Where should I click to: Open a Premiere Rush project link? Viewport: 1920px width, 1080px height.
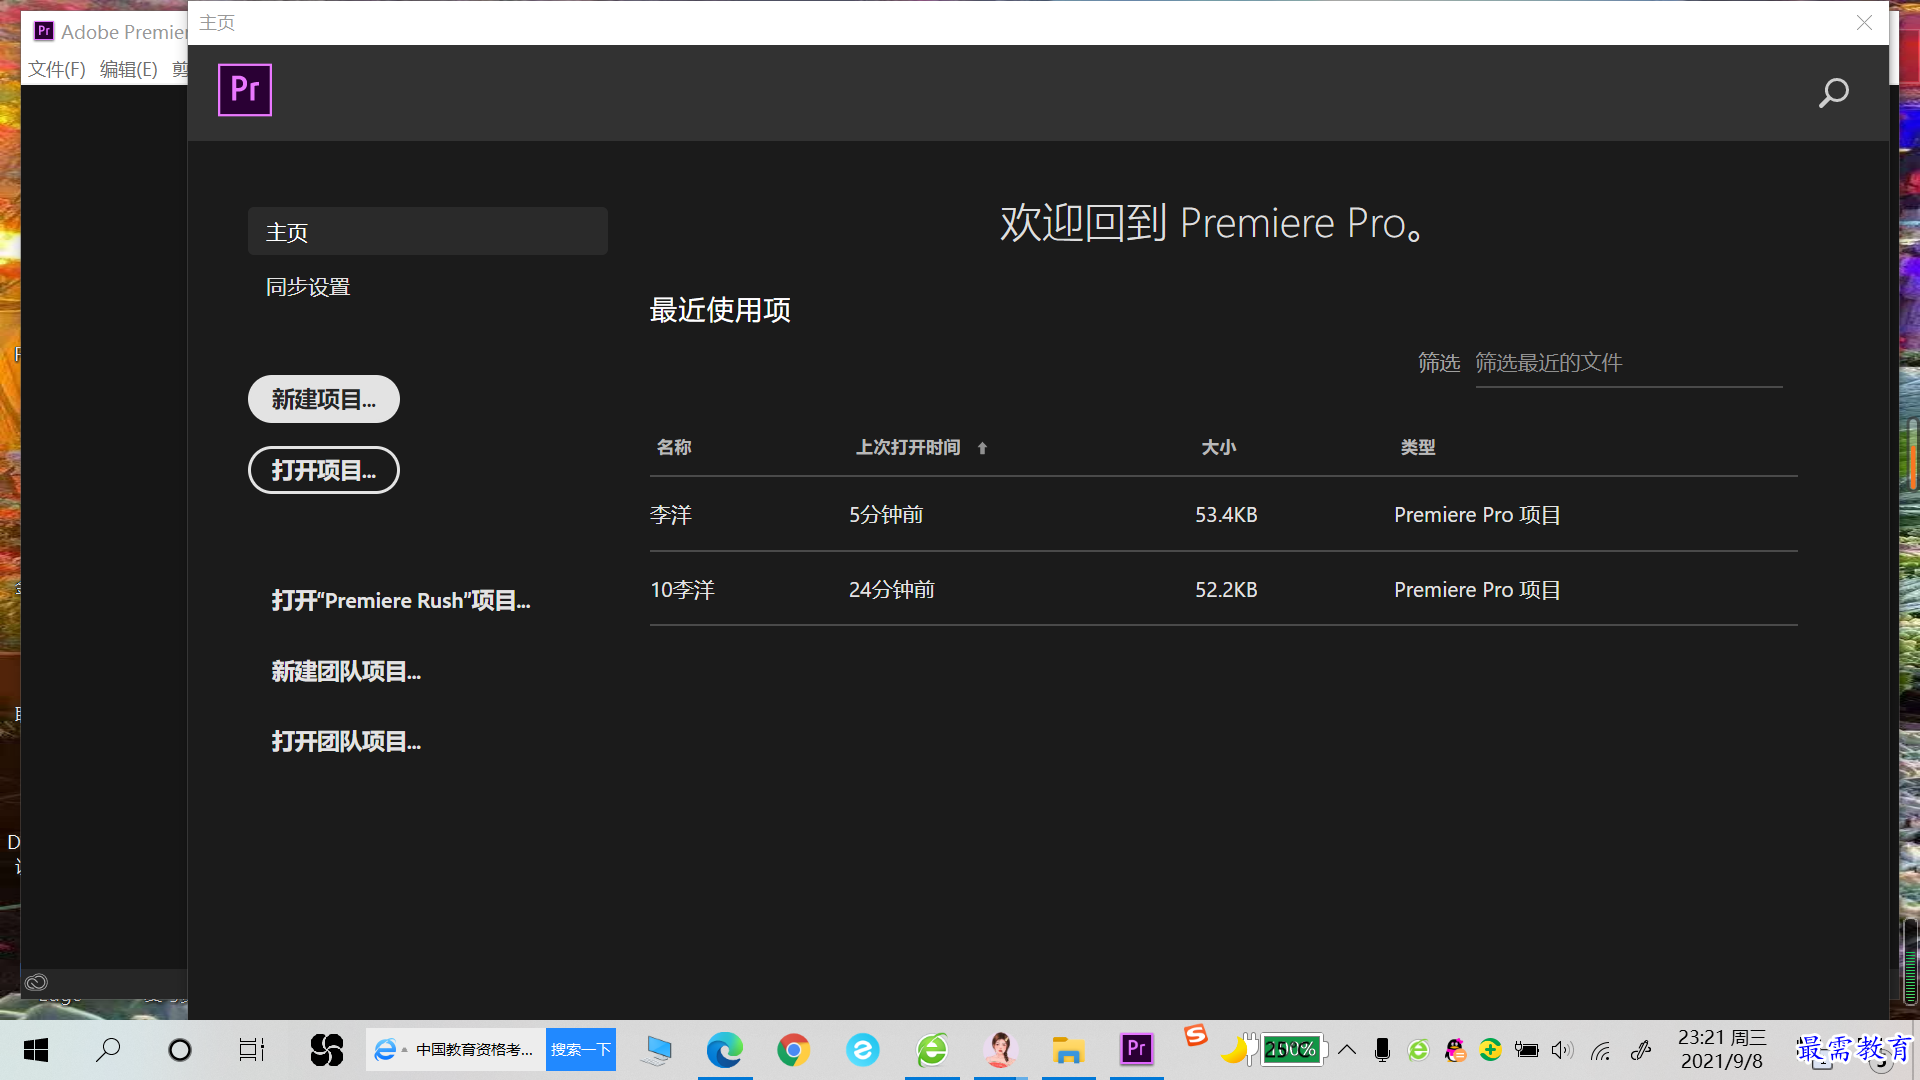tap(401, 600)
